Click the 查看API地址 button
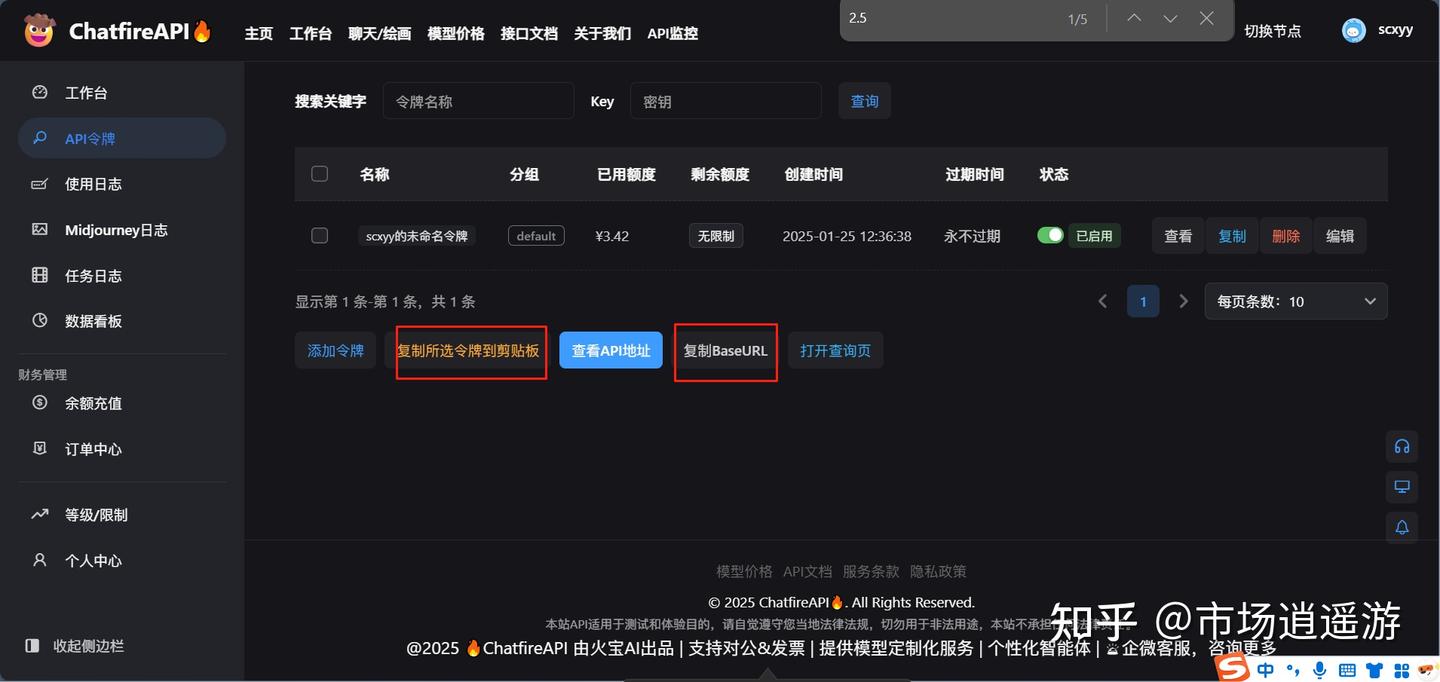The image size is (1440, 682). [610, 350]
